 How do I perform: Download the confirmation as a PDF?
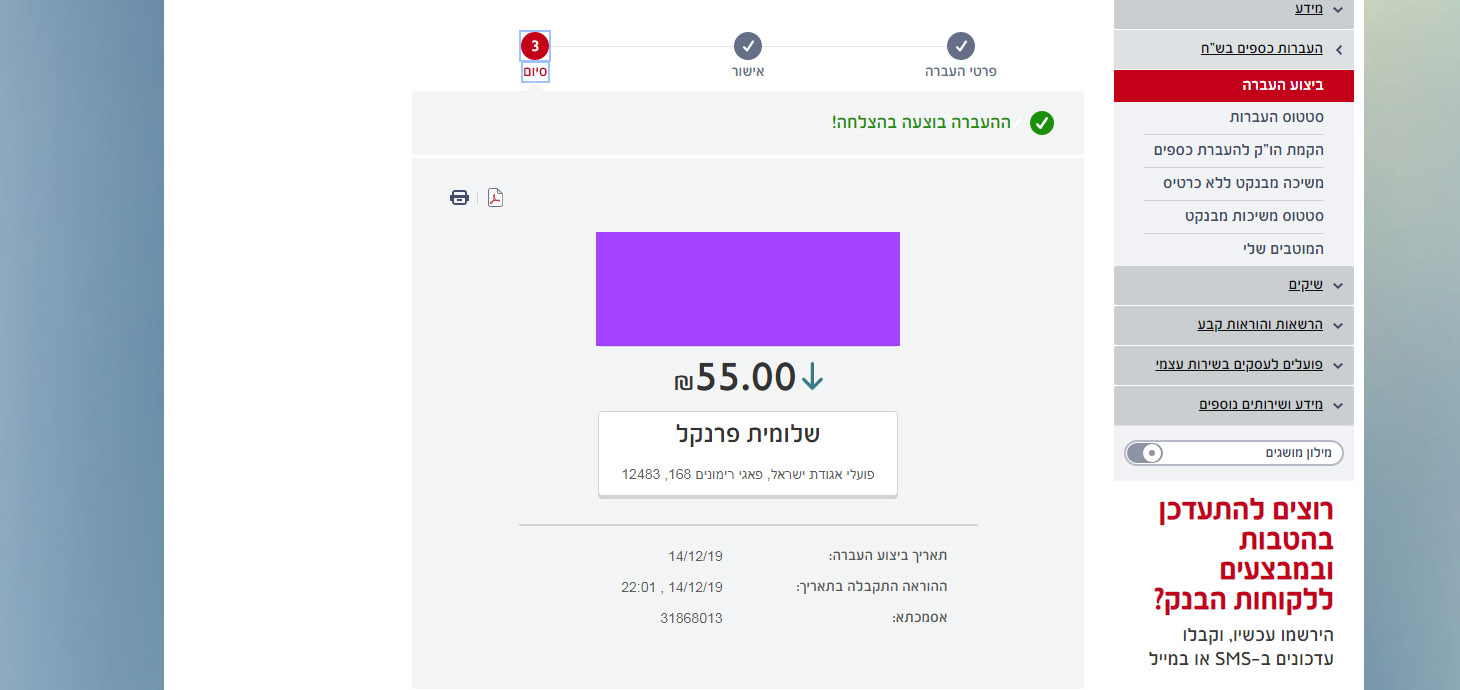tap(494, 197)
